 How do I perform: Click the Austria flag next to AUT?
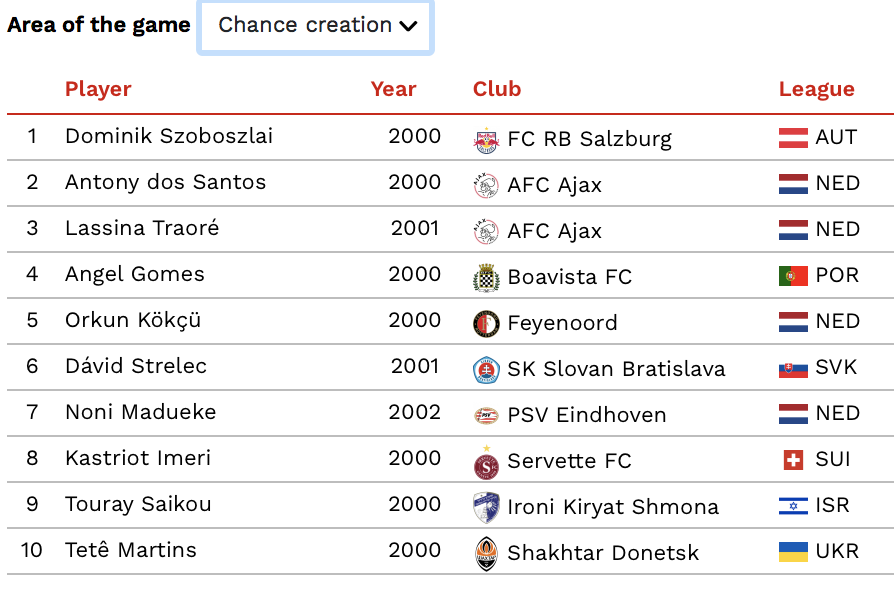(x=793, y=138)
